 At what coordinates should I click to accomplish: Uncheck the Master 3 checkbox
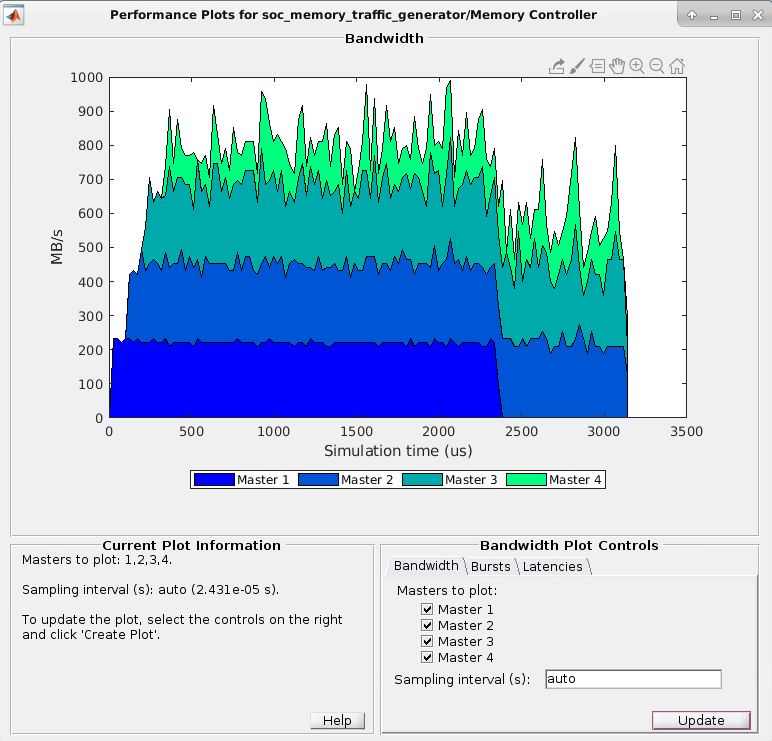click(427, 641)
